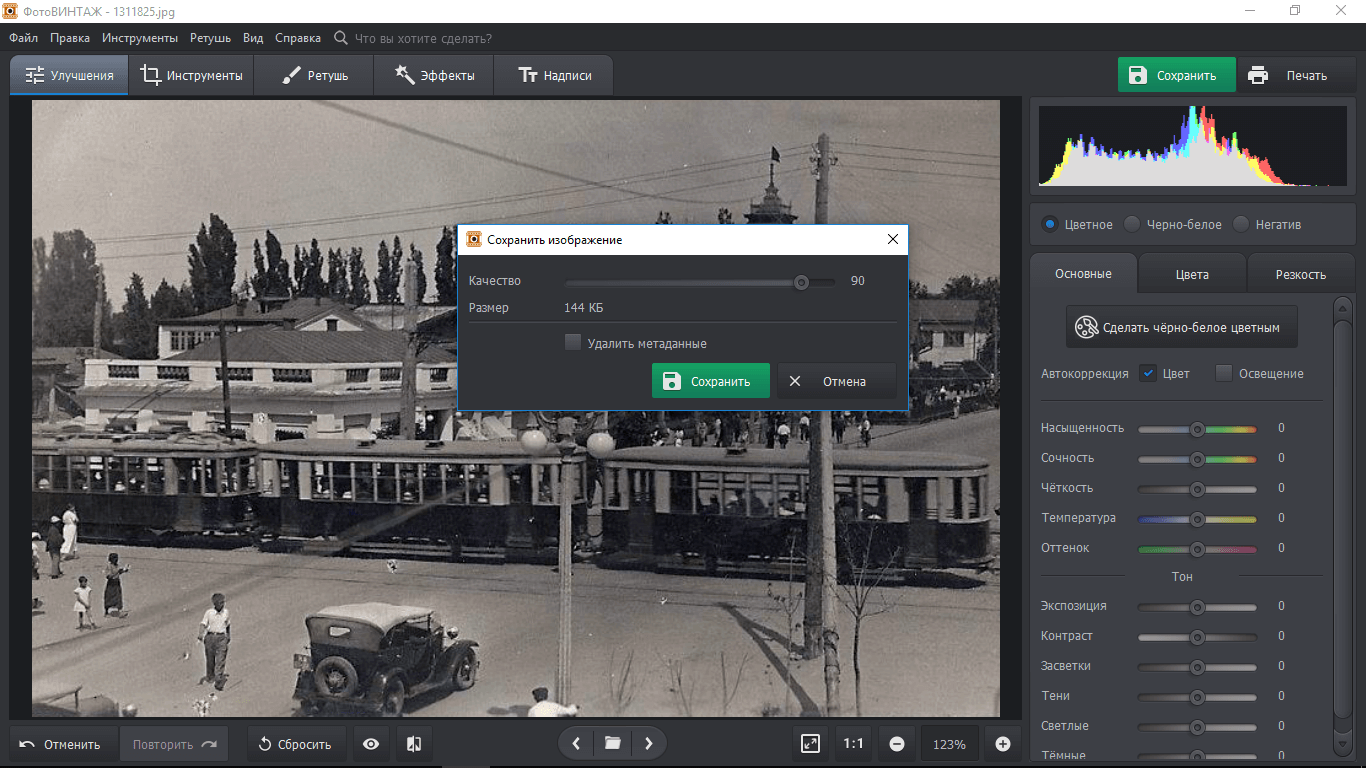
Task: Switch to the Улучшения tab
Action: click(x=69, y=75)
